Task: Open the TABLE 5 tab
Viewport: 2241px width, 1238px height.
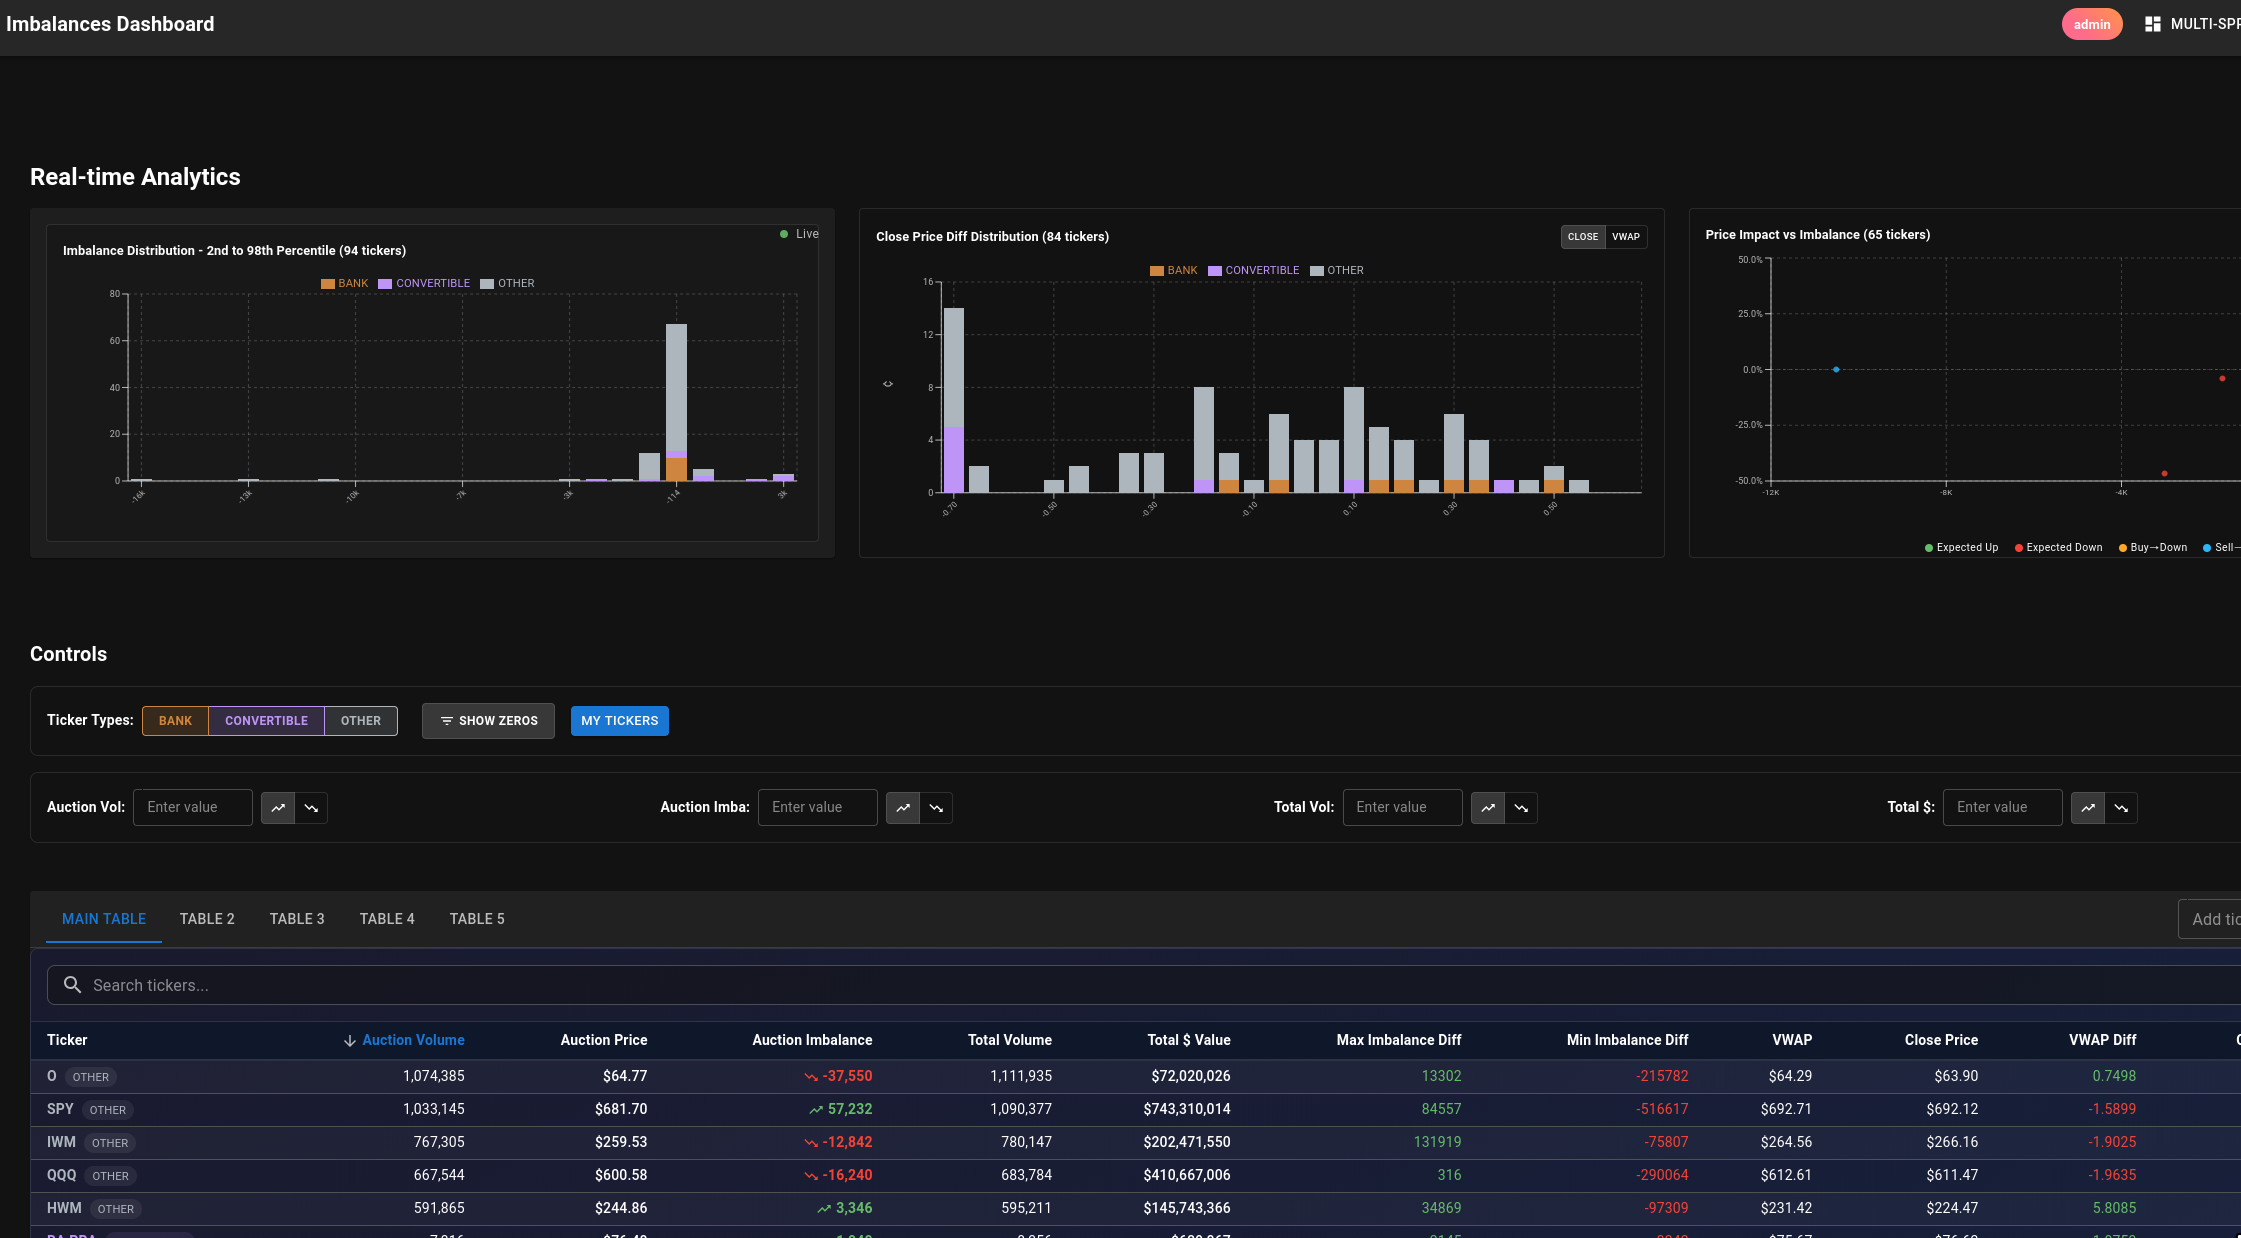Action: point(477,919)
